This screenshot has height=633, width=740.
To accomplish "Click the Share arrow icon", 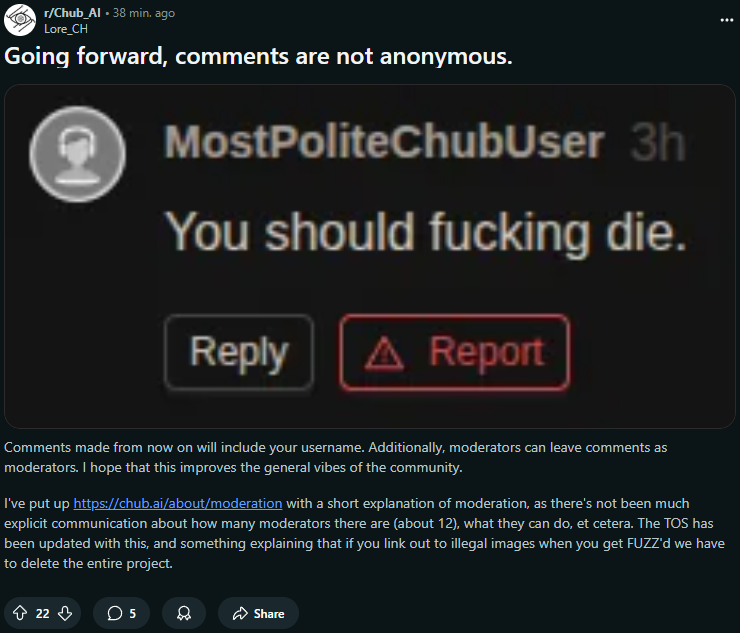I will pos(240,613).
